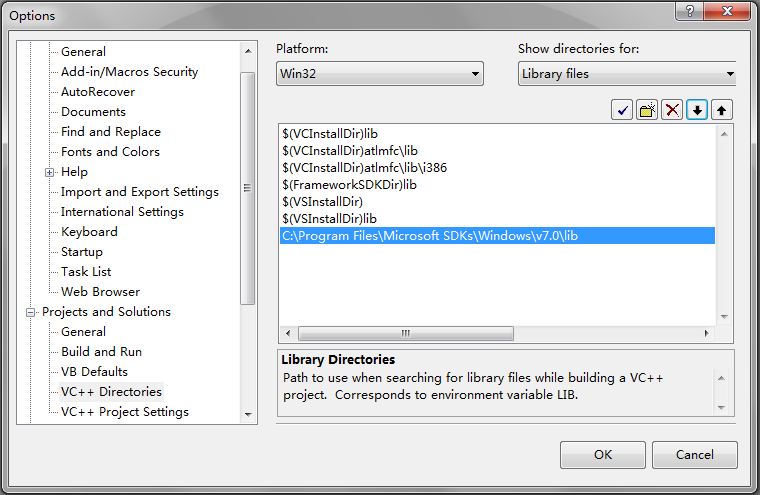Click the Check Entries checkmark icon

(x=623, y=110)
